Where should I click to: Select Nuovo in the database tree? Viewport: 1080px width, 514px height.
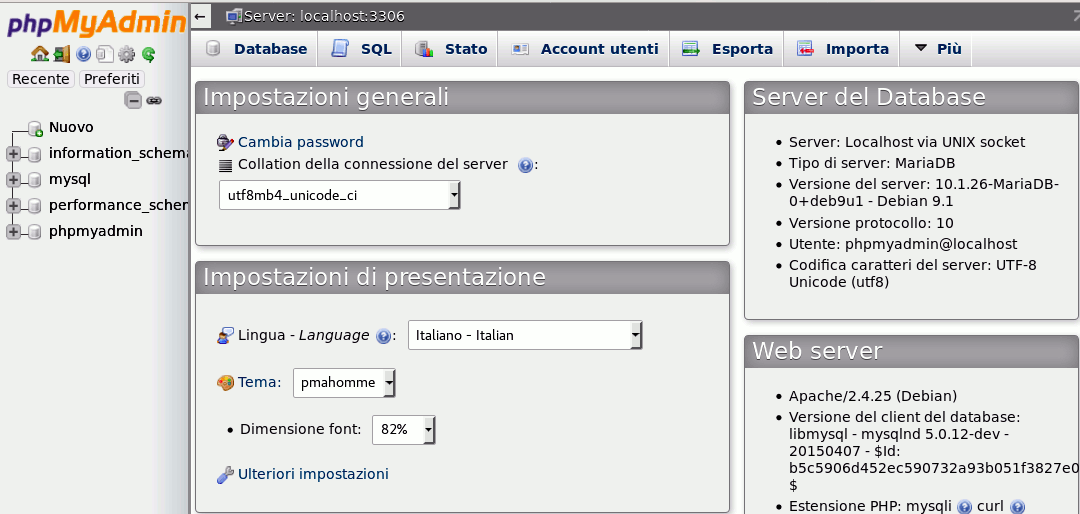pos(71,127)
